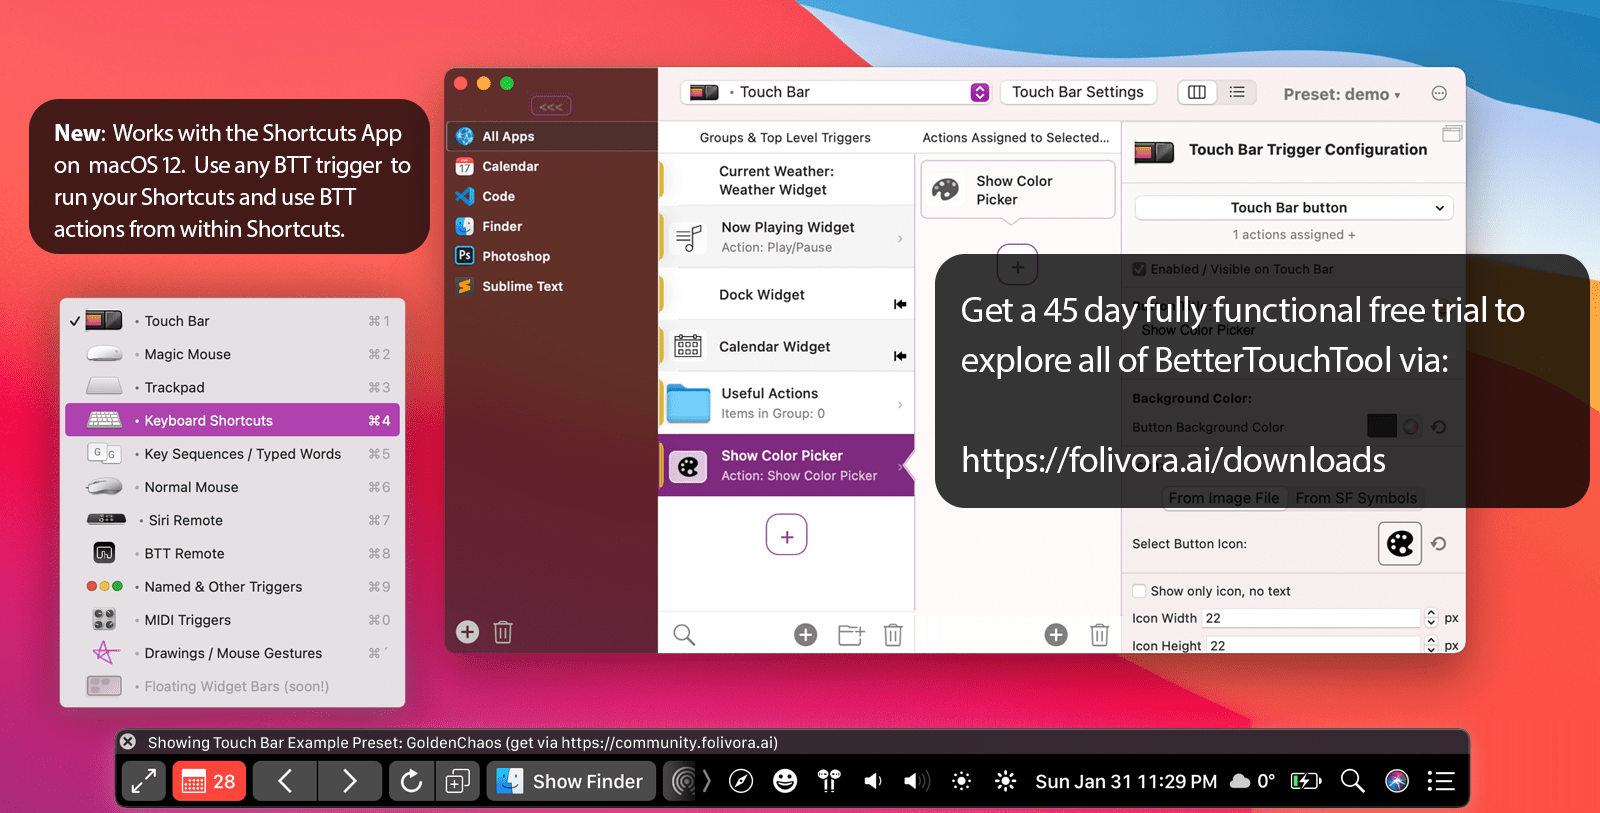Tap the Siri icon on Touch Bar

1397,781
